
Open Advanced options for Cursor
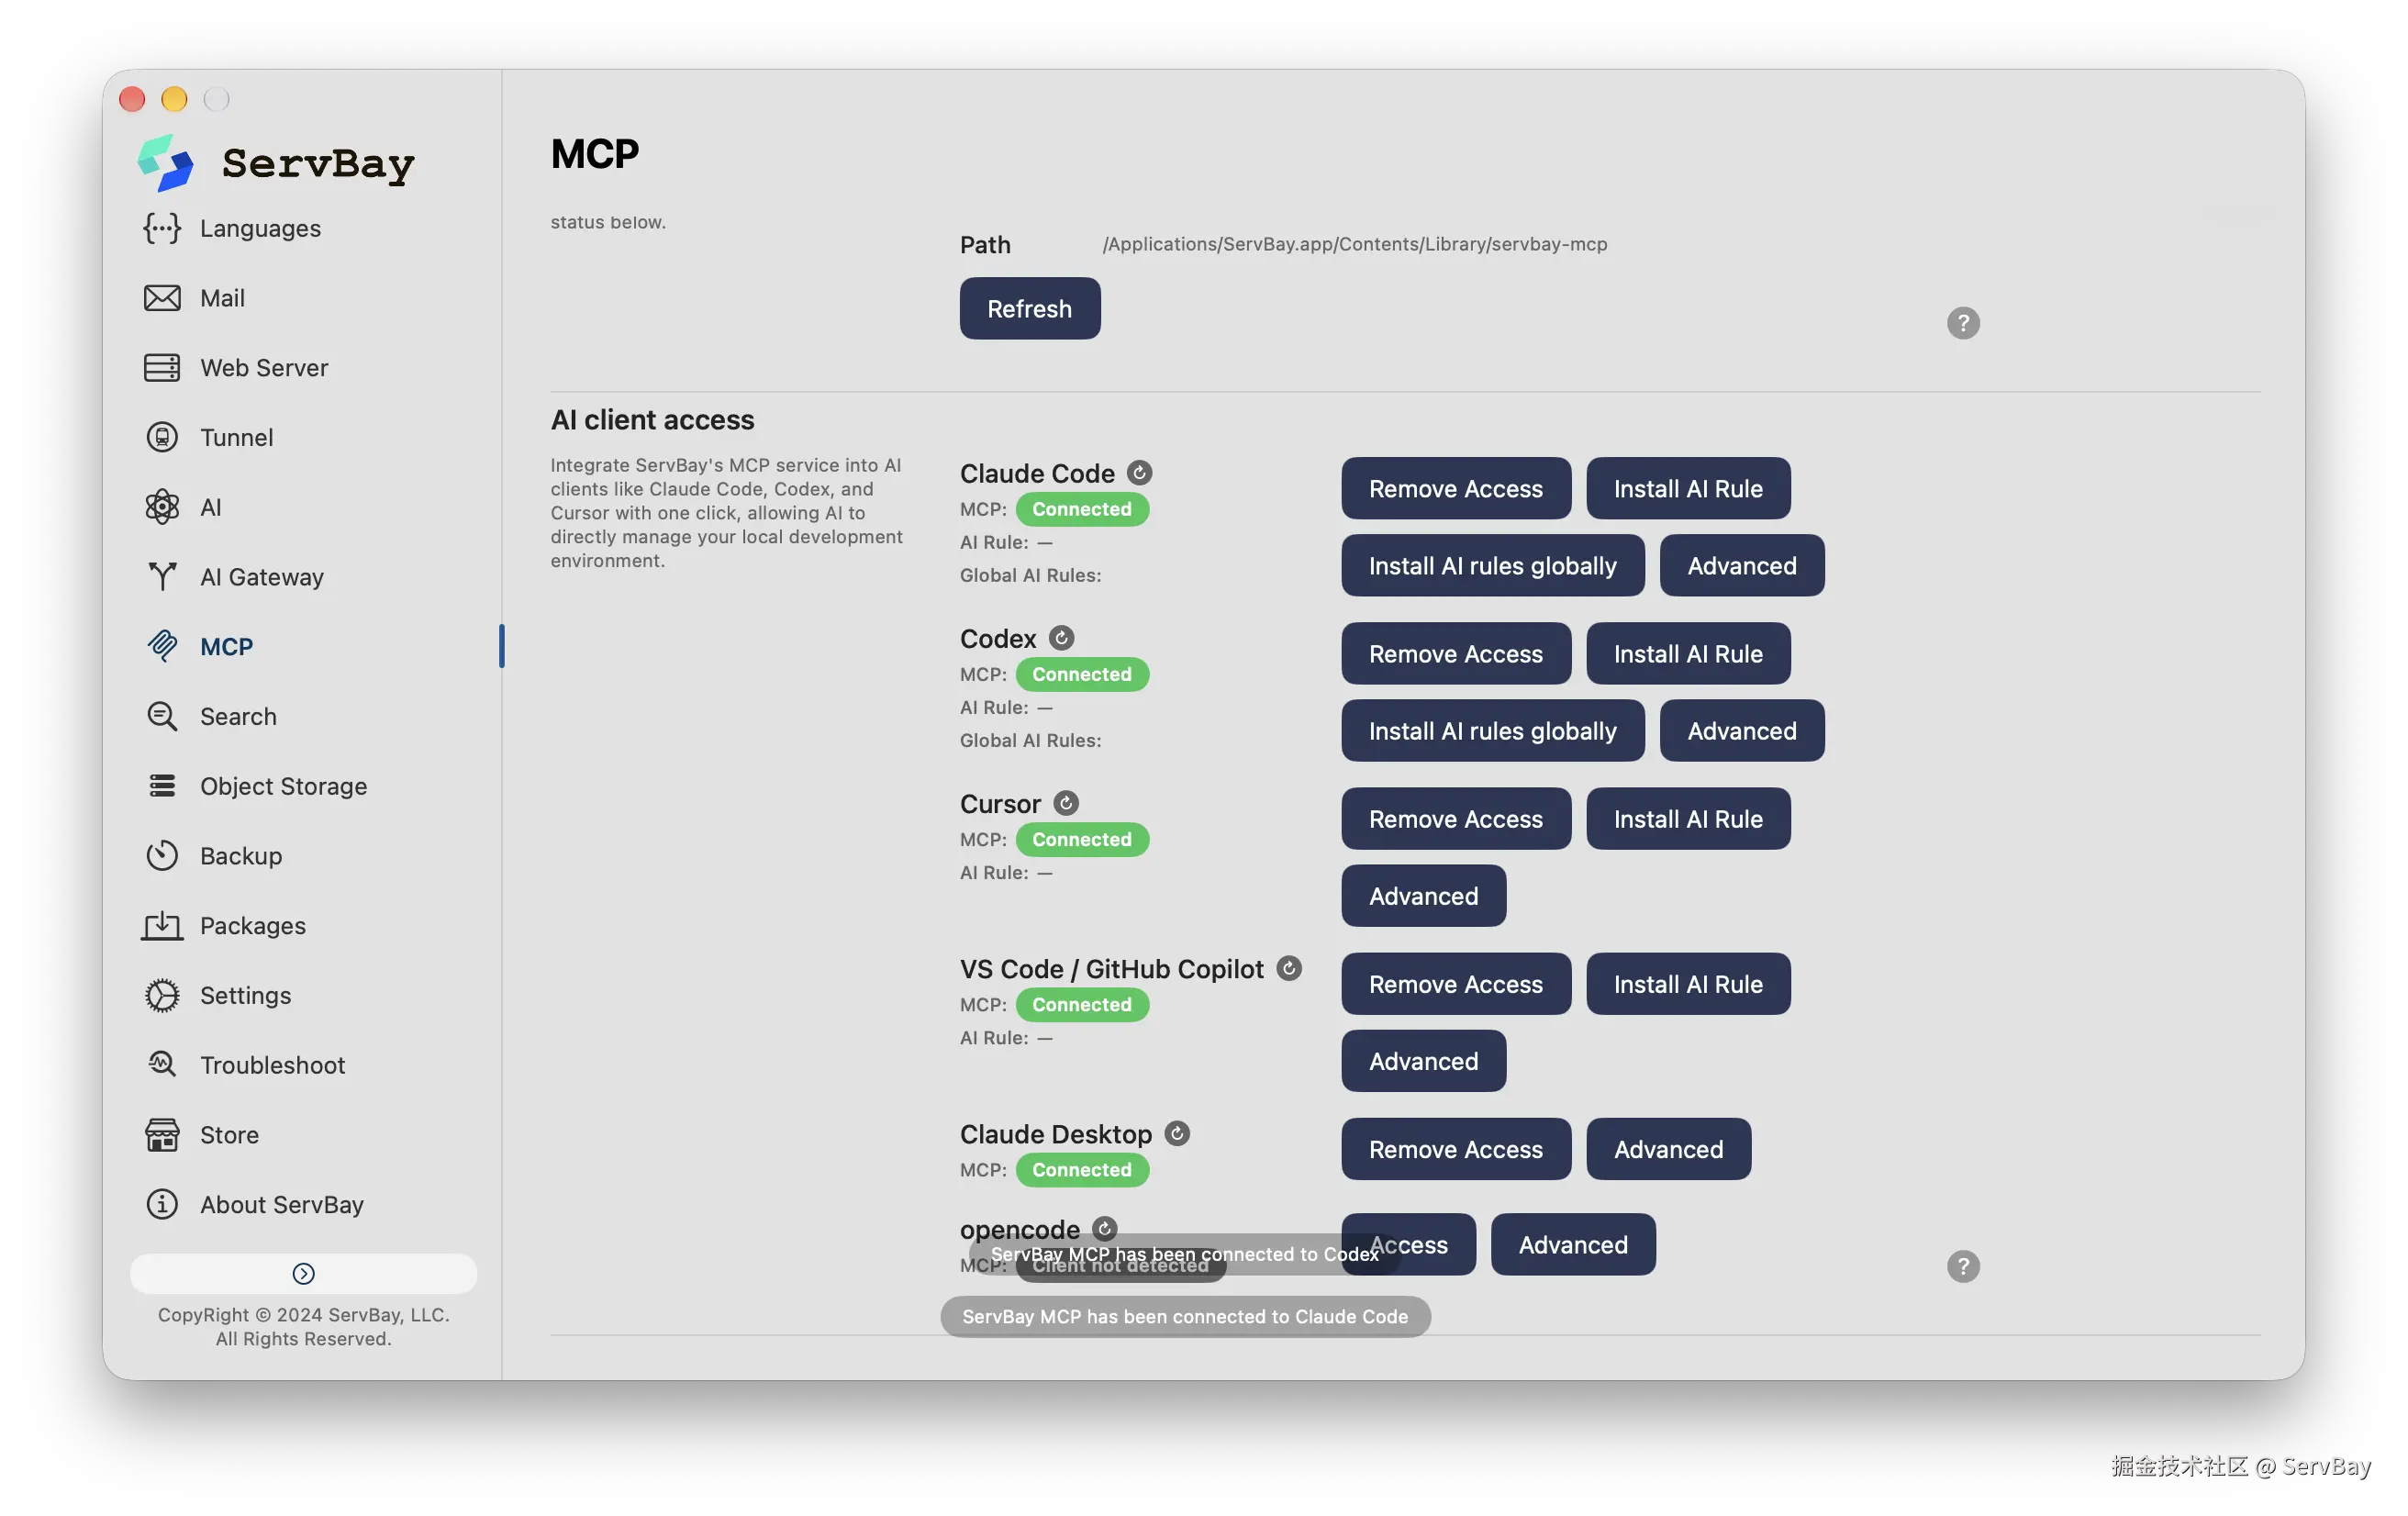(1424, 896)
